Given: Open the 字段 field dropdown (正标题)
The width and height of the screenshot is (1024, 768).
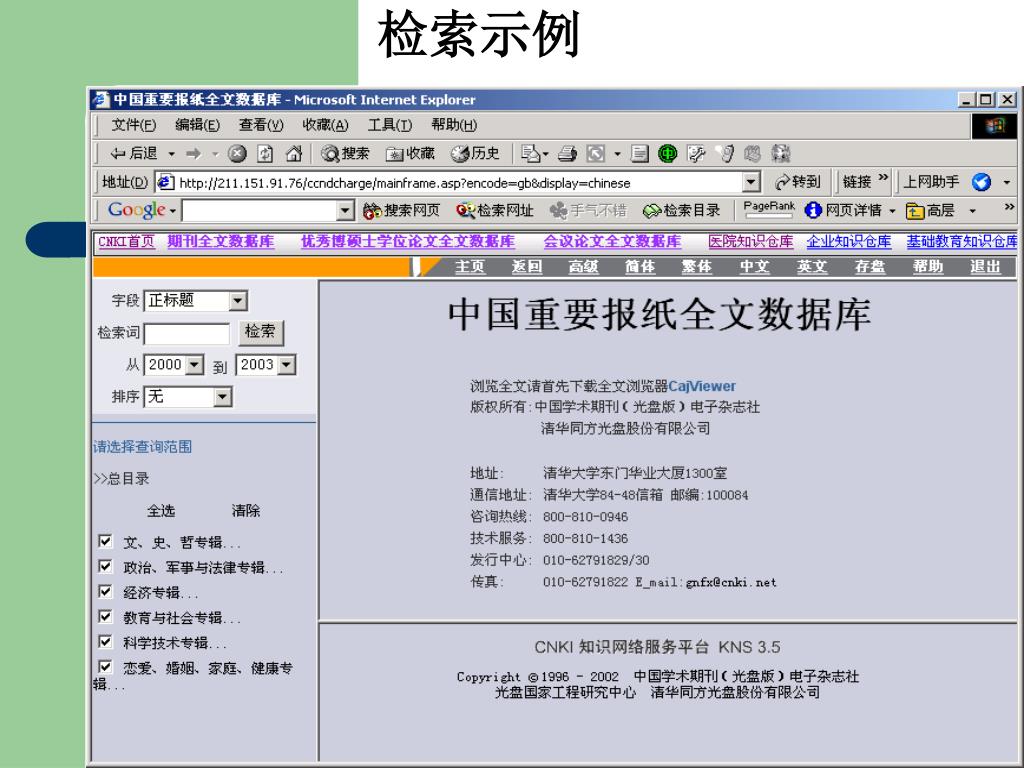Looking at the screenshot, I should coord(238,301).
